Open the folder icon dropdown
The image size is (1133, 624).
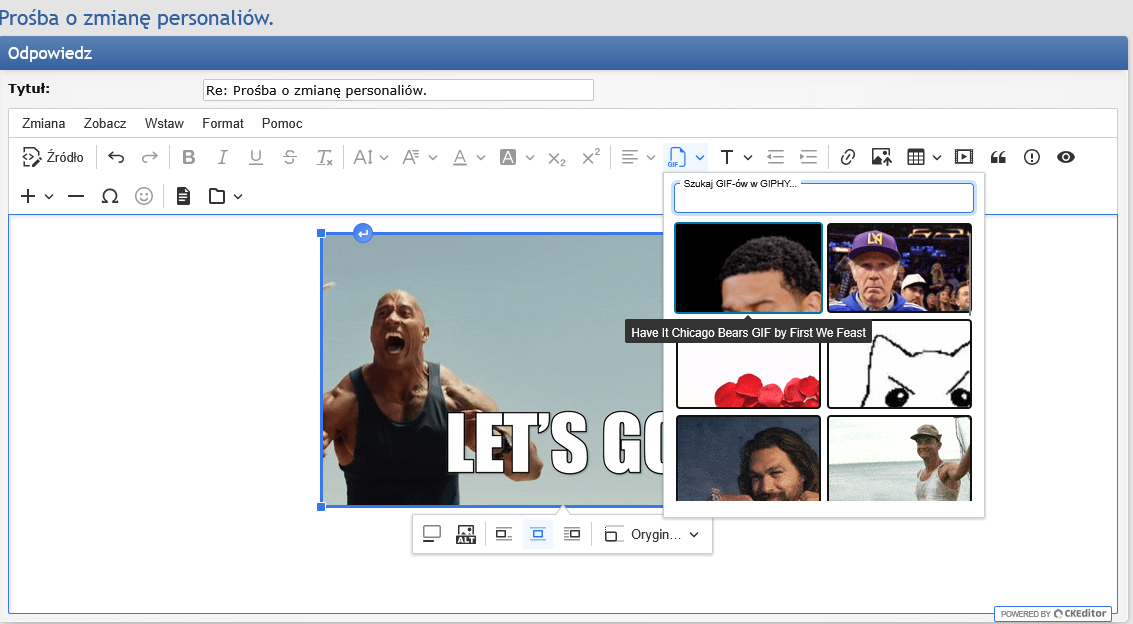pos(225,196)
